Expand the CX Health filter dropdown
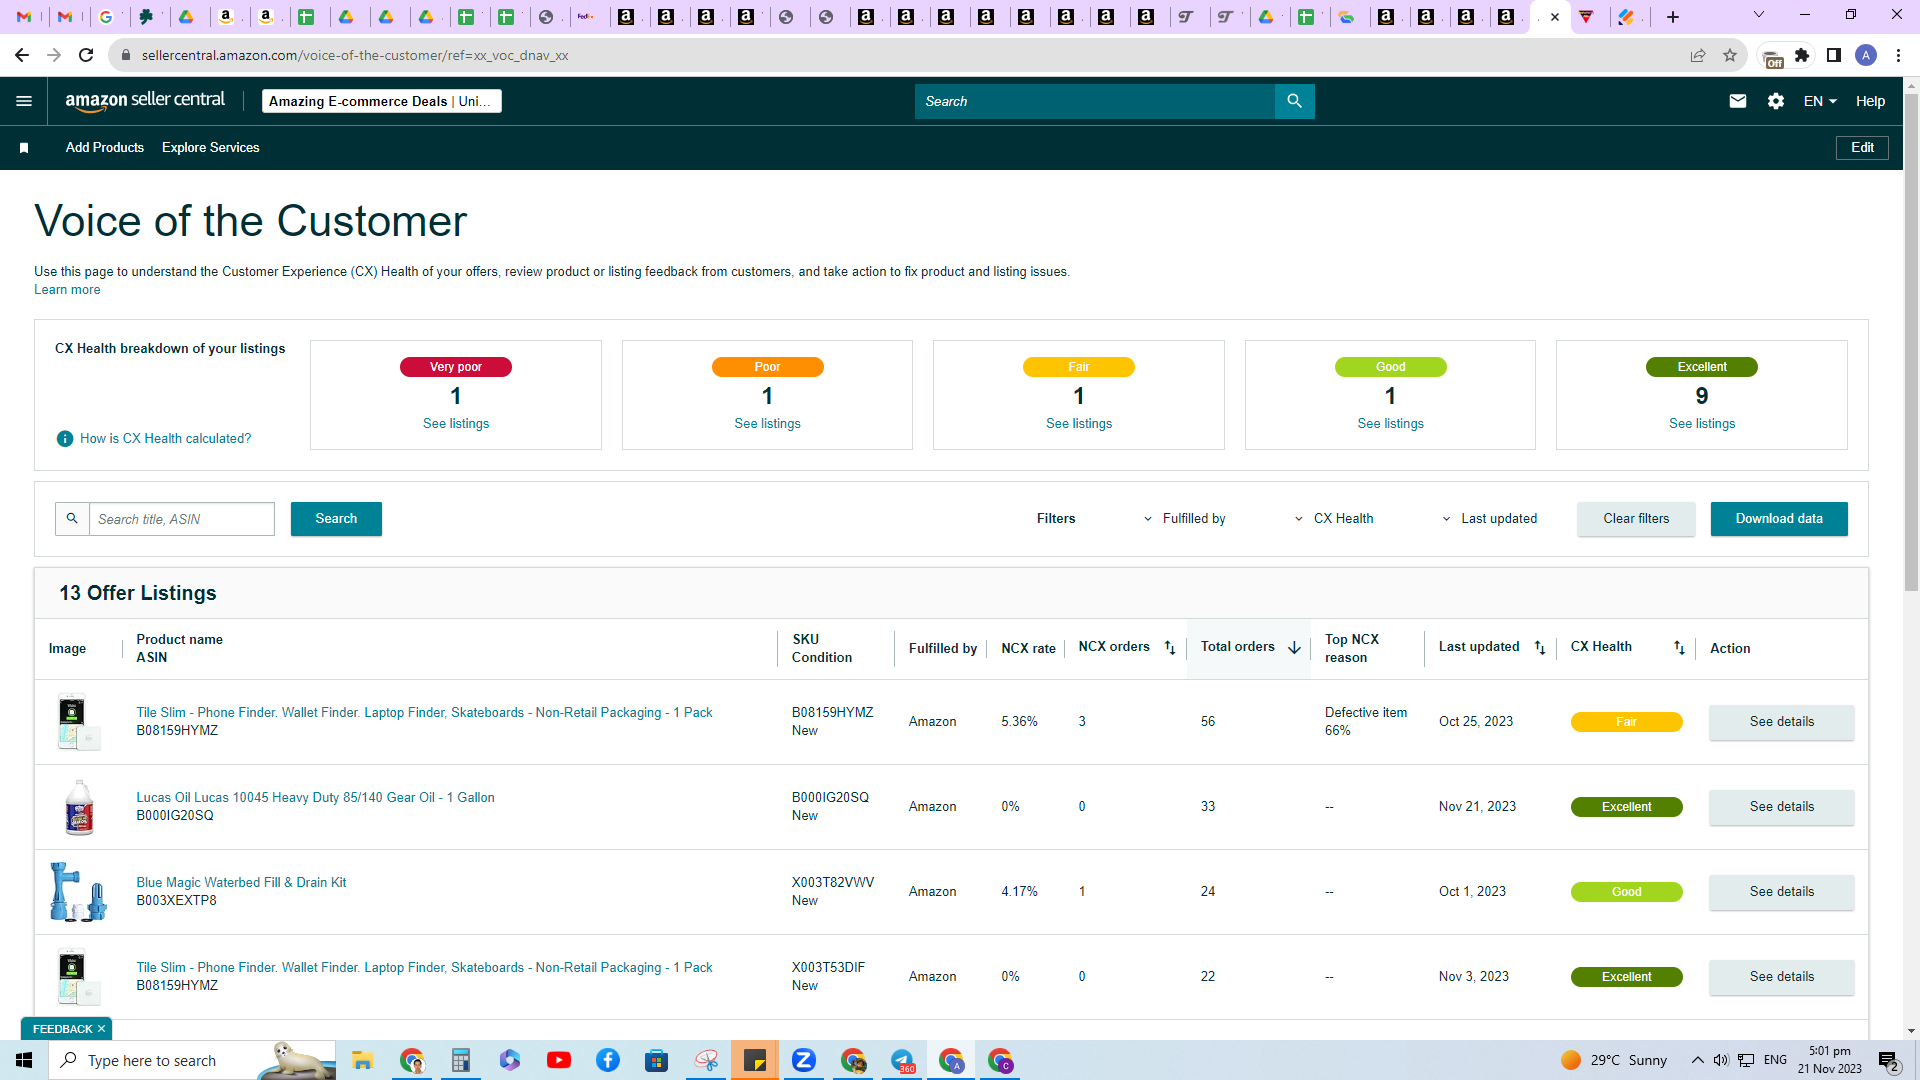1920x1080 pixels. pyautogui.click(x=1334, y=519)
